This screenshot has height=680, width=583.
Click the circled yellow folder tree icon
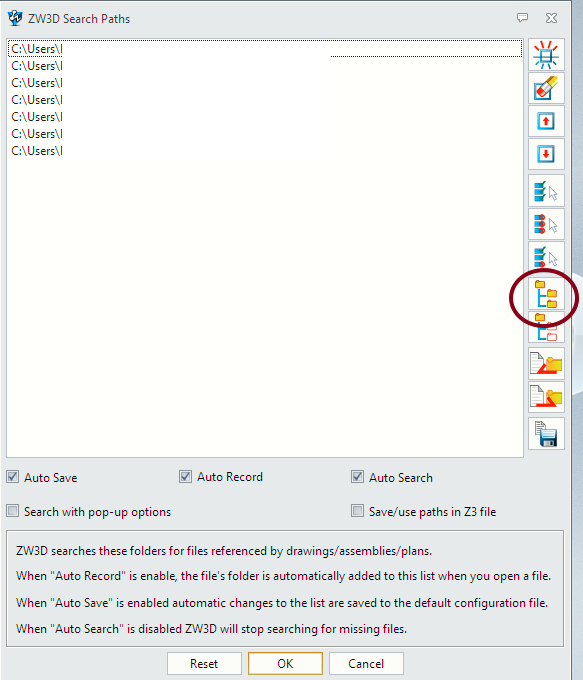[x=546, y=294]
